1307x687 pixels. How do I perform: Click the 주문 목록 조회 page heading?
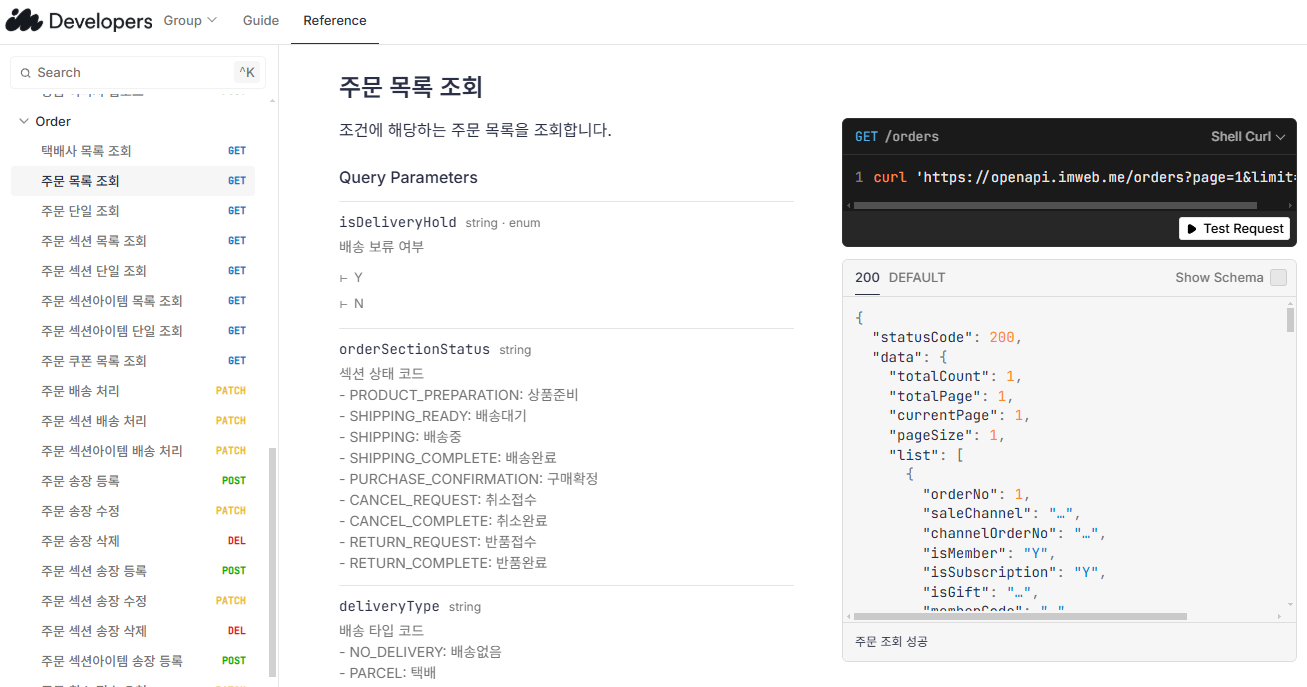click(411, 87)
